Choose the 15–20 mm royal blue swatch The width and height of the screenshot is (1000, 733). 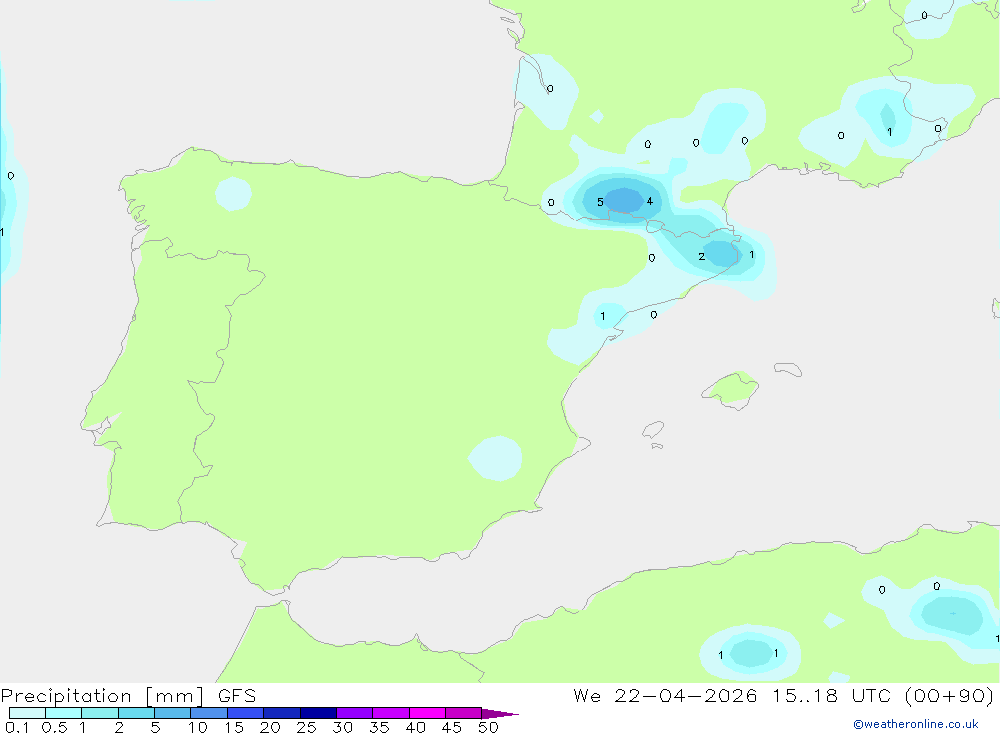[246, 713]
